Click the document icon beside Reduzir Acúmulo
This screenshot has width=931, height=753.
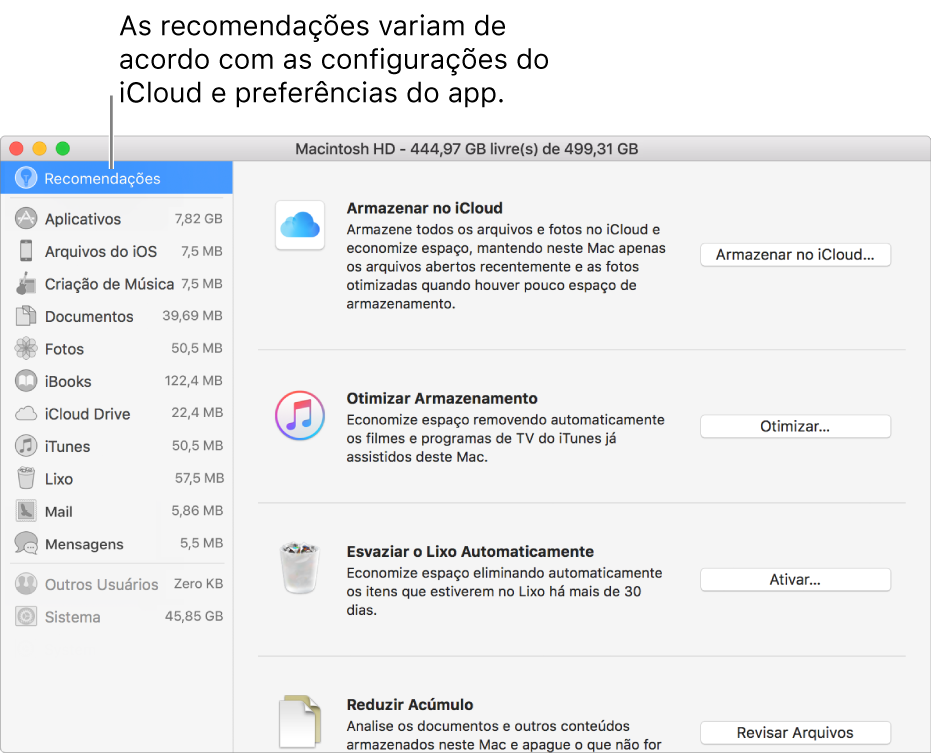[x=300, y=721]
